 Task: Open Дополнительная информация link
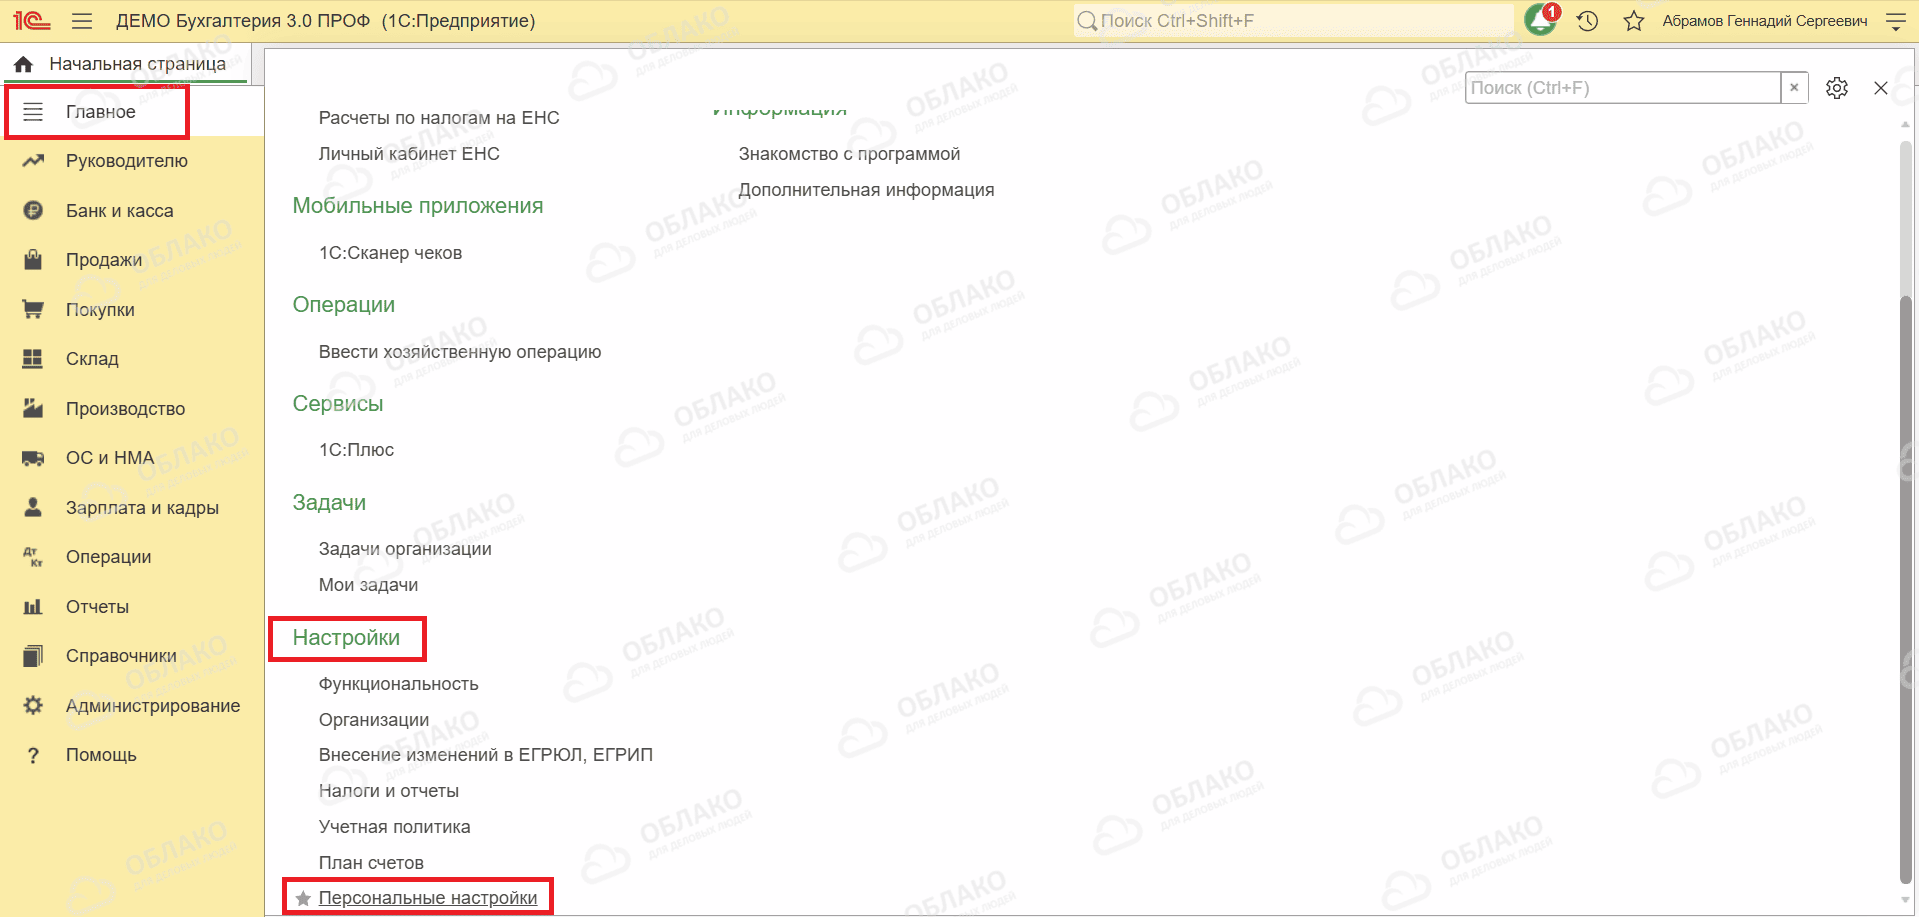click(866, 190)
